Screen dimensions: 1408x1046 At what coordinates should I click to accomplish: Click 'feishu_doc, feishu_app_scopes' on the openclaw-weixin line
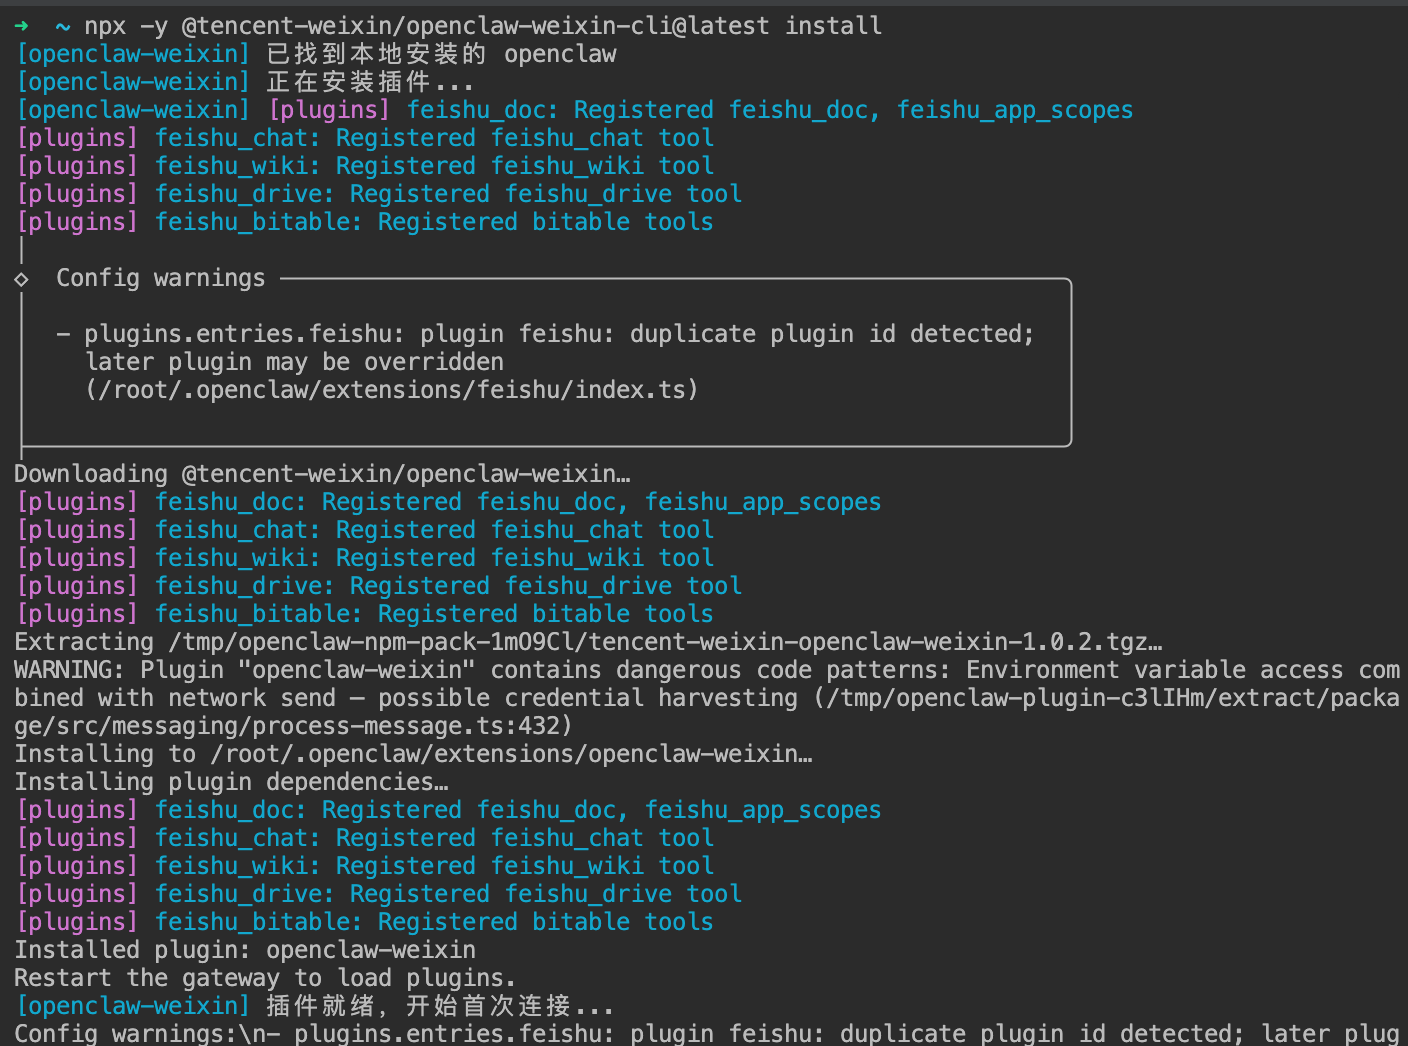pyautogui.click(x=931, y=110)
